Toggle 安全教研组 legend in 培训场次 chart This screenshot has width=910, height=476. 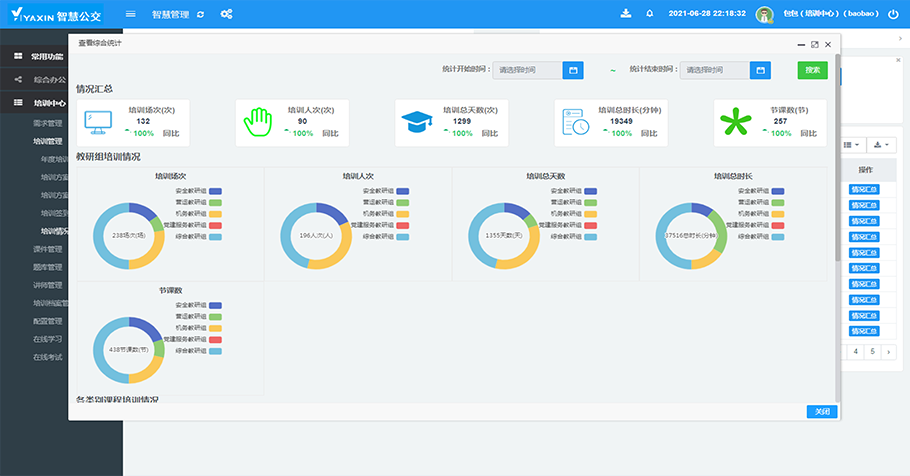tap(215, 190)
